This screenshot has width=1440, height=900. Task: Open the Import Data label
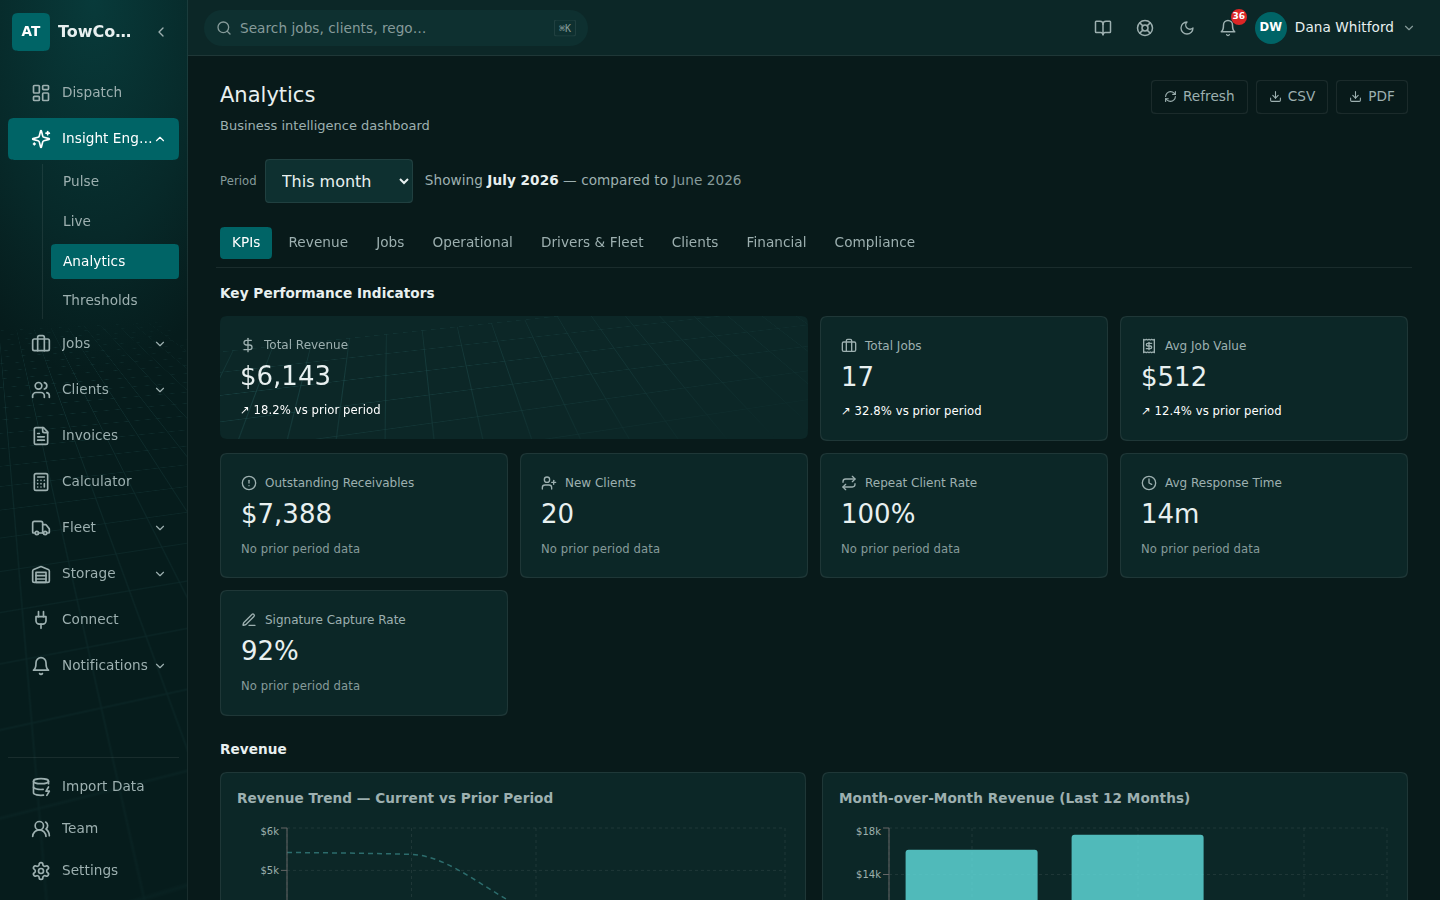point(103,786)
